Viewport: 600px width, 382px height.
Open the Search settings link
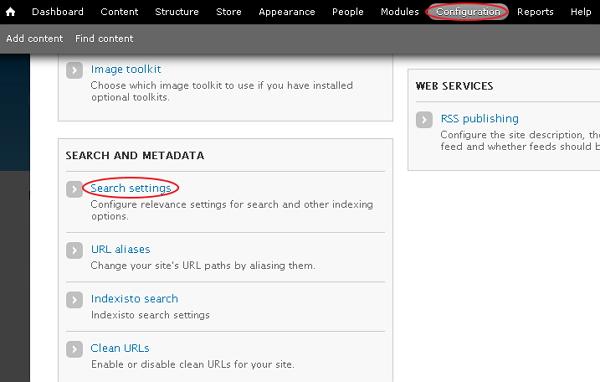click(130, 188)
